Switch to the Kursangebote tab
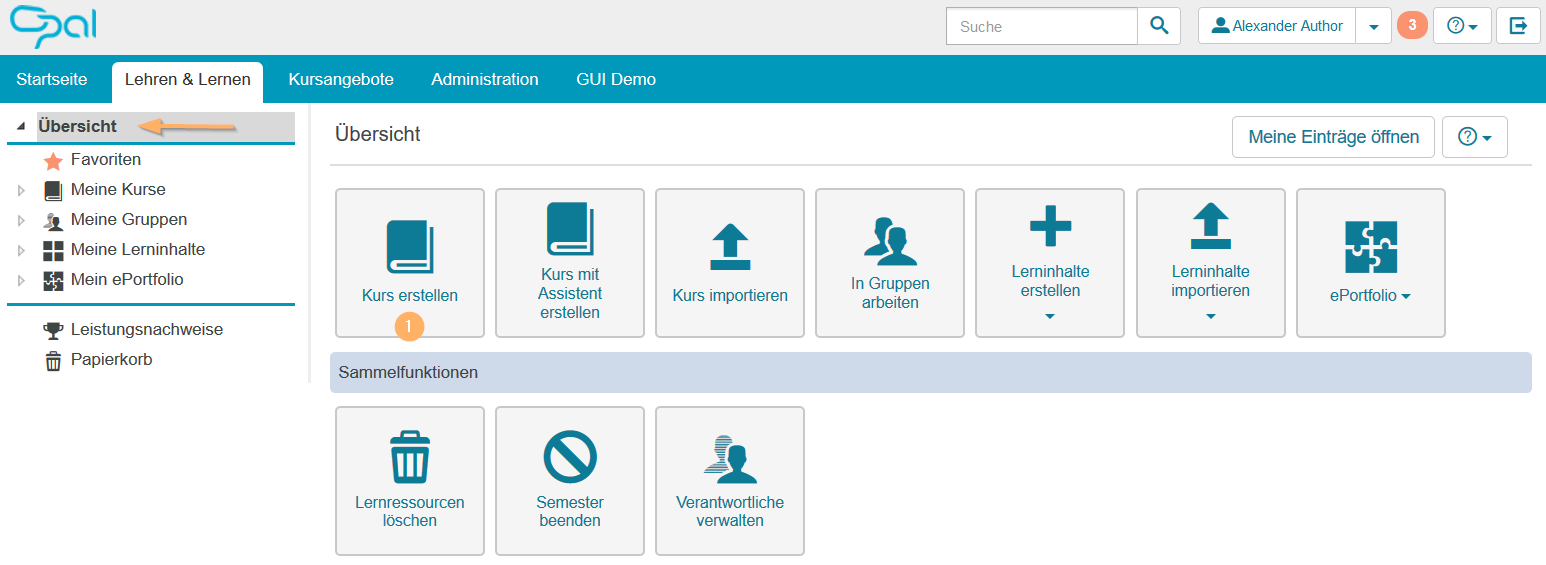The width and height of the screenshot is (1546, 565). (341, 79)
